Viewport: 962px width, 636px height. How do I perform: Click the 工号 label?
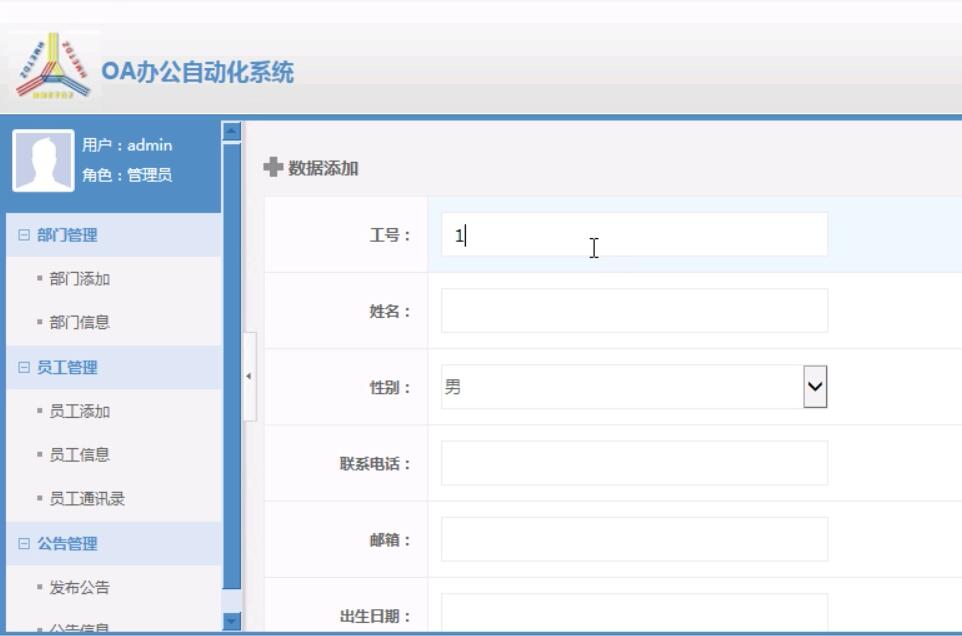tap(390, 236)
